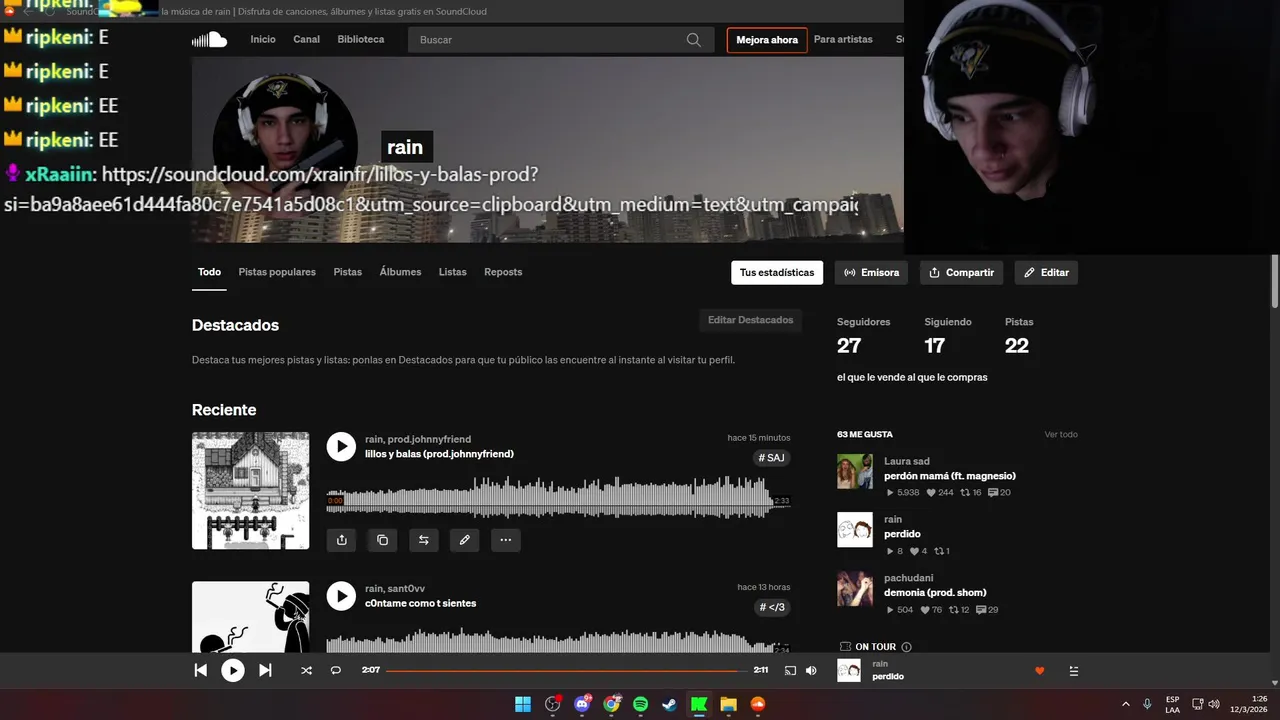
Task: Skip to previous track in player bar
Action: (200, 670)
